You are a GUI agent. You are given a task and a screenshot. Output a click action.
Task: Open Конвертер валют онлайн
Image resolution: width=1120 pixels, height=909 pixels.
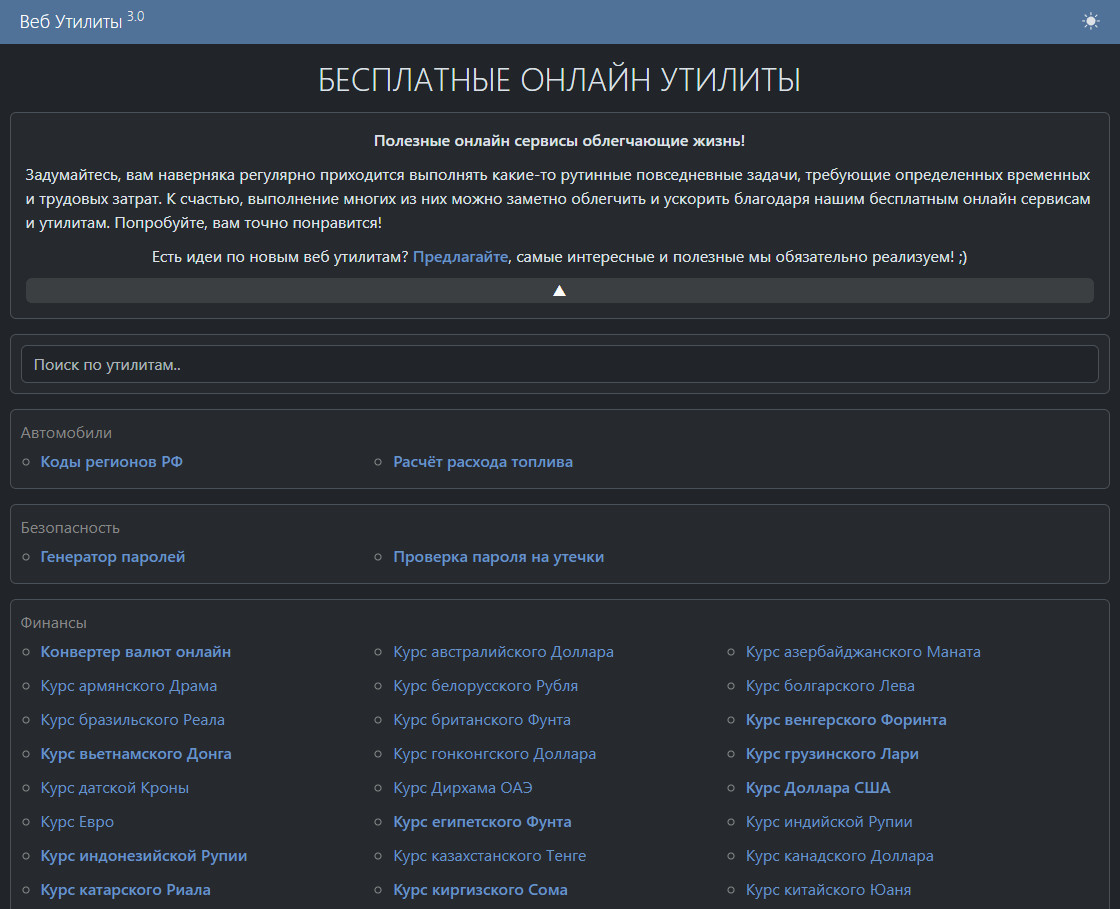click(x=136, y=652)
